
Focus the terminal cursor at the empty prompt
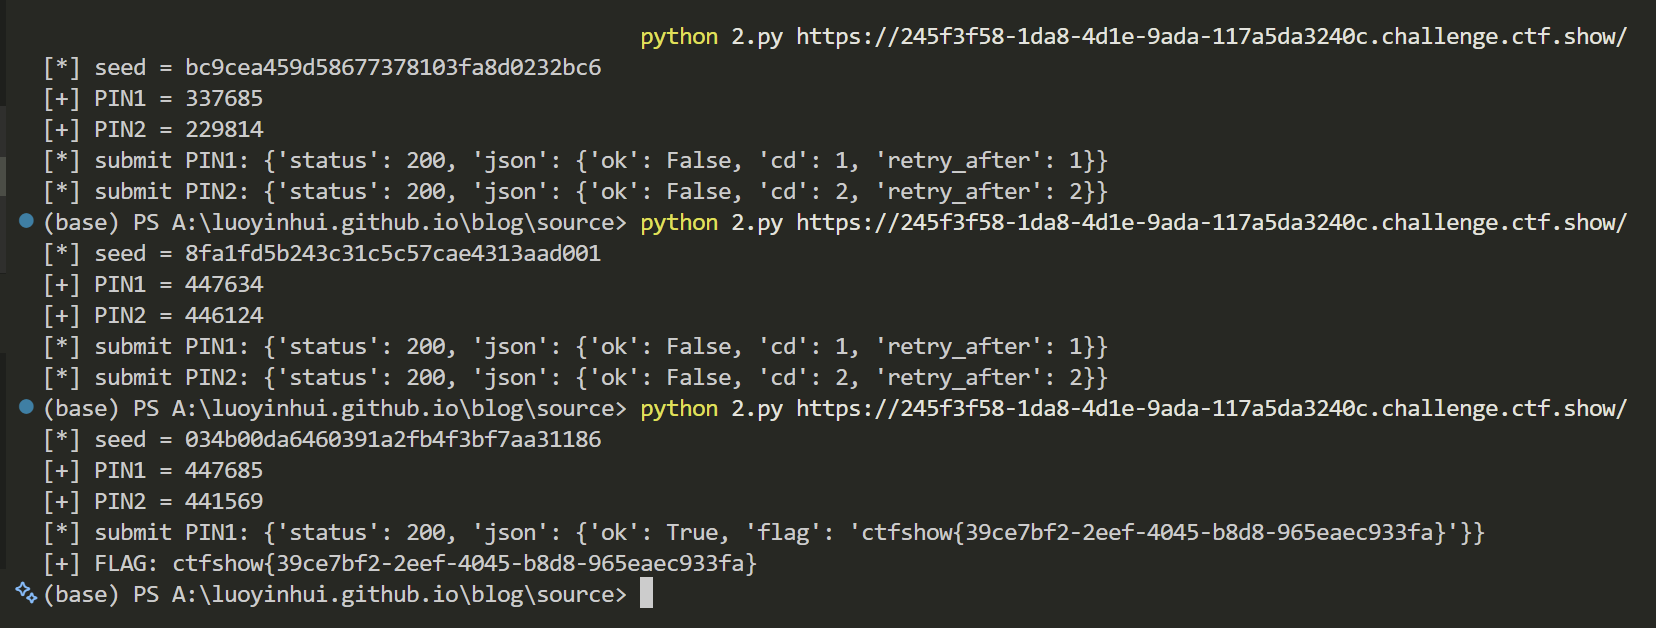point(646,594)
